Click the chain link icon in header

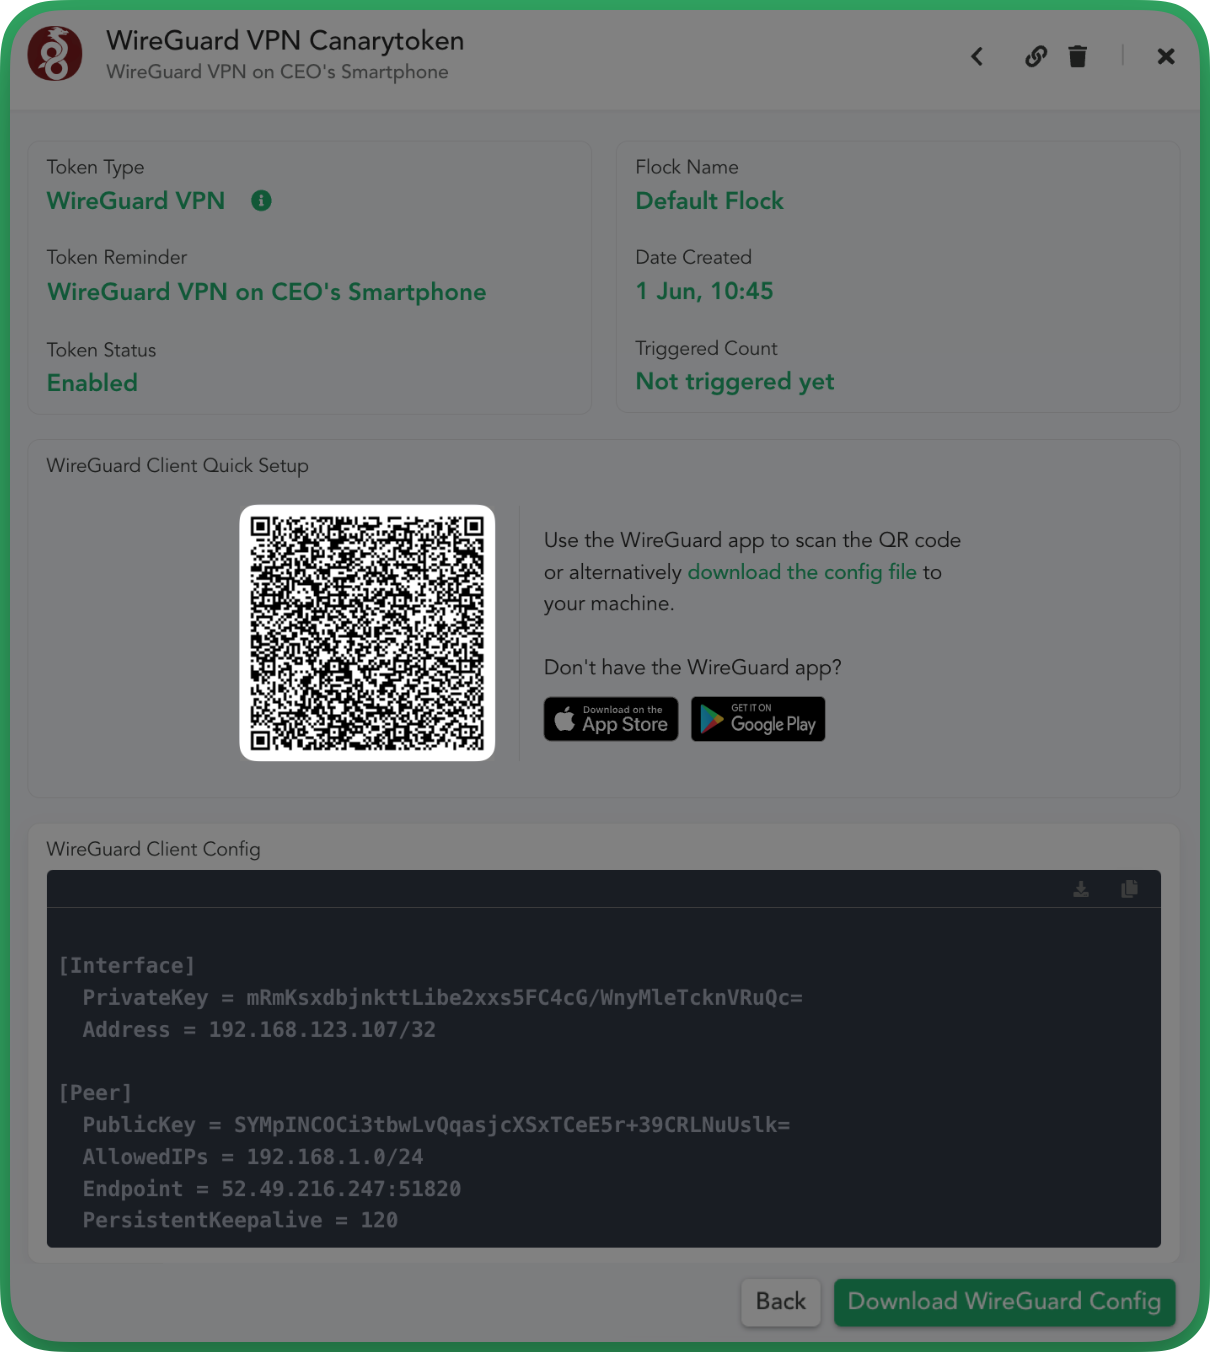tap(1036, 57)
